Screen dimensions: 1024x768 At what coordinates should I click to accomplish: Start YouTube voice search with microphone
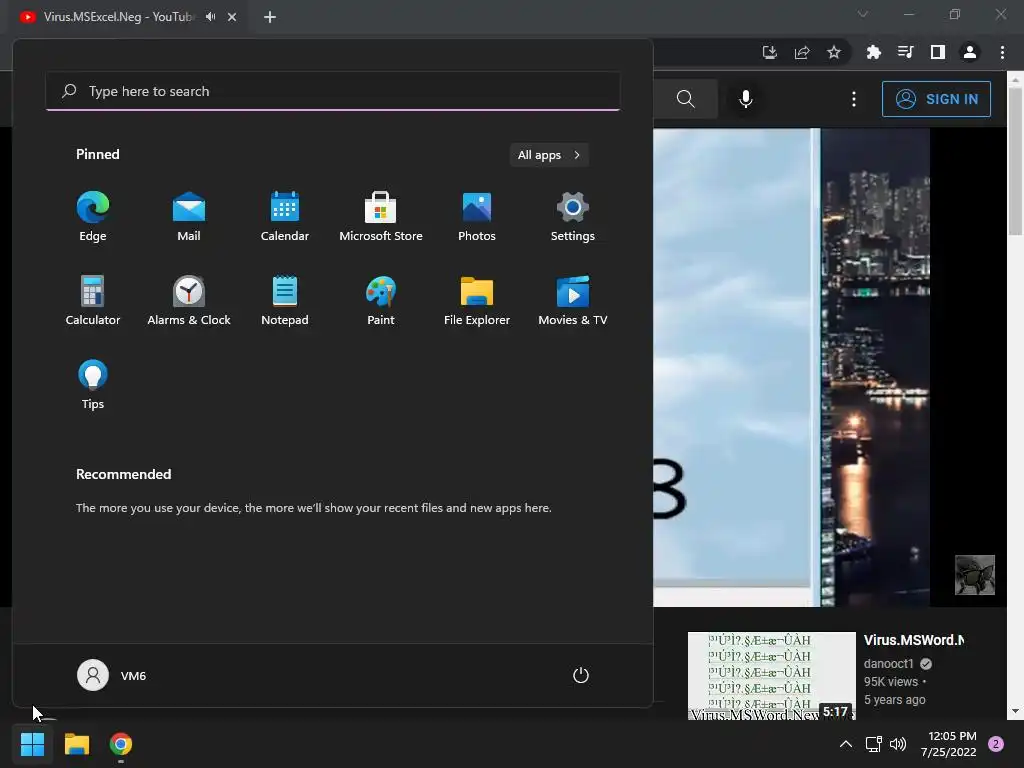coord(745,99)
